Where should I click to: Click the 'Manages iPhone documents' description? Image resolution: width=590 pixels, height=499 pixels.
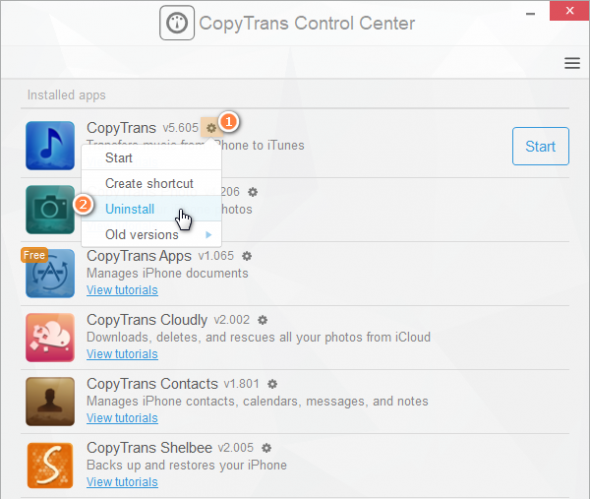click(x=167, y=273)
